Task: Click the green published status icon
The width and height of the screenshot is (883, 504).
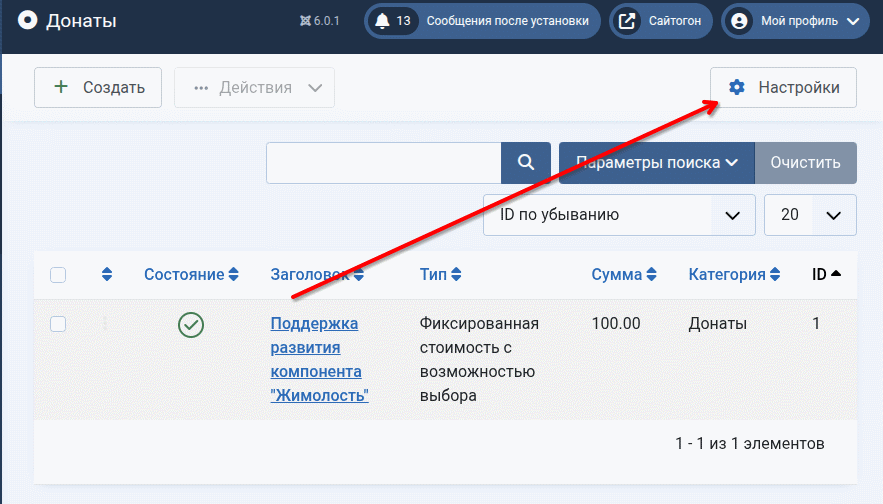Action: click(x=191, y=325)
